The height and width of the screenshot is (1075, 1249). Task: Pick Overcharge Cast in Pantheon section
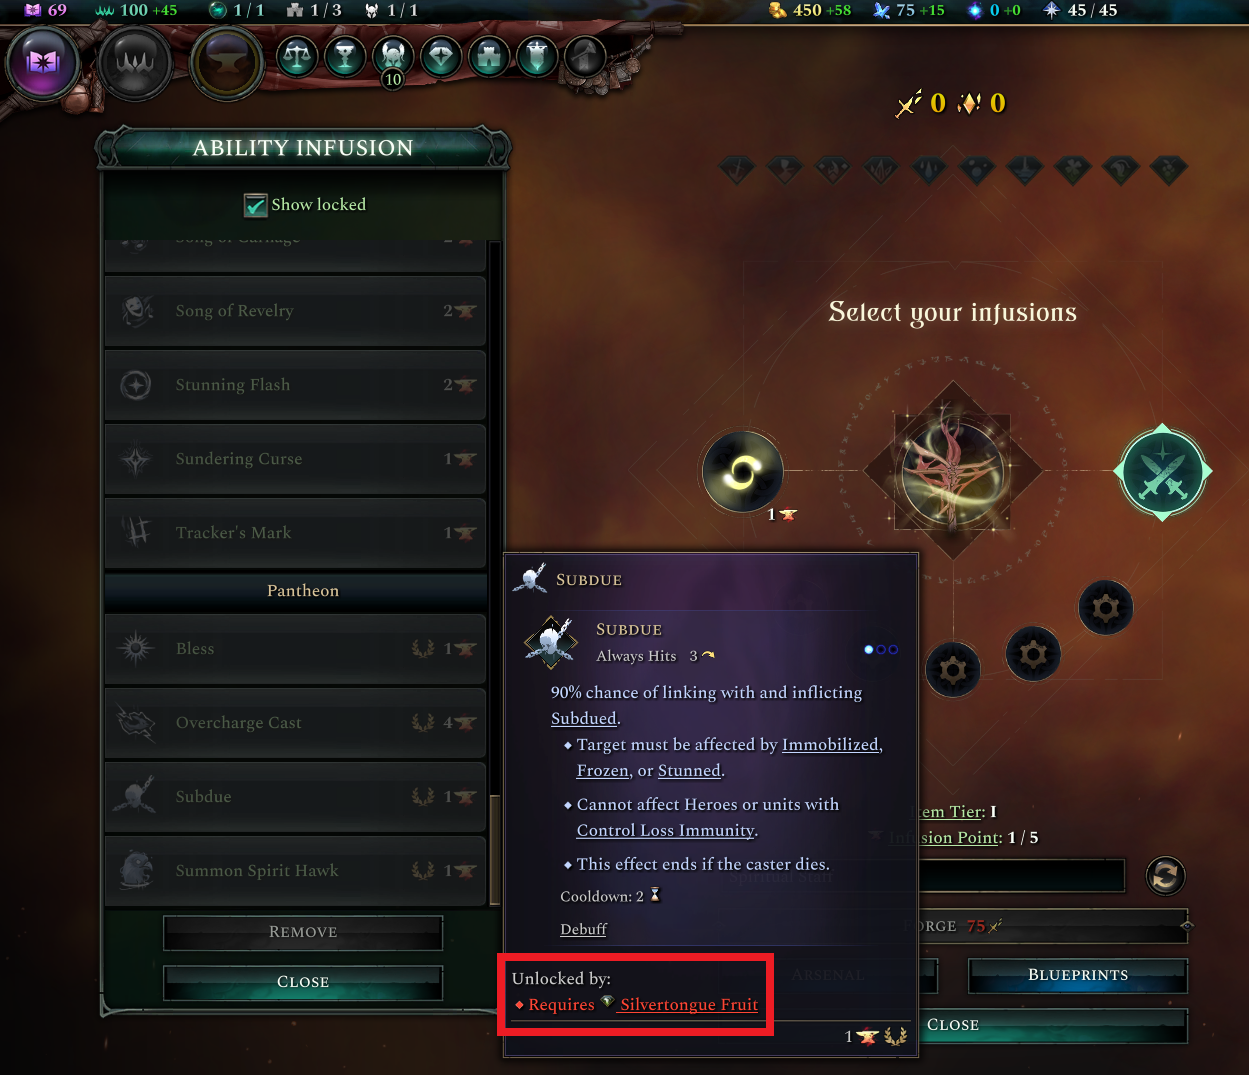tap(295, 723)
